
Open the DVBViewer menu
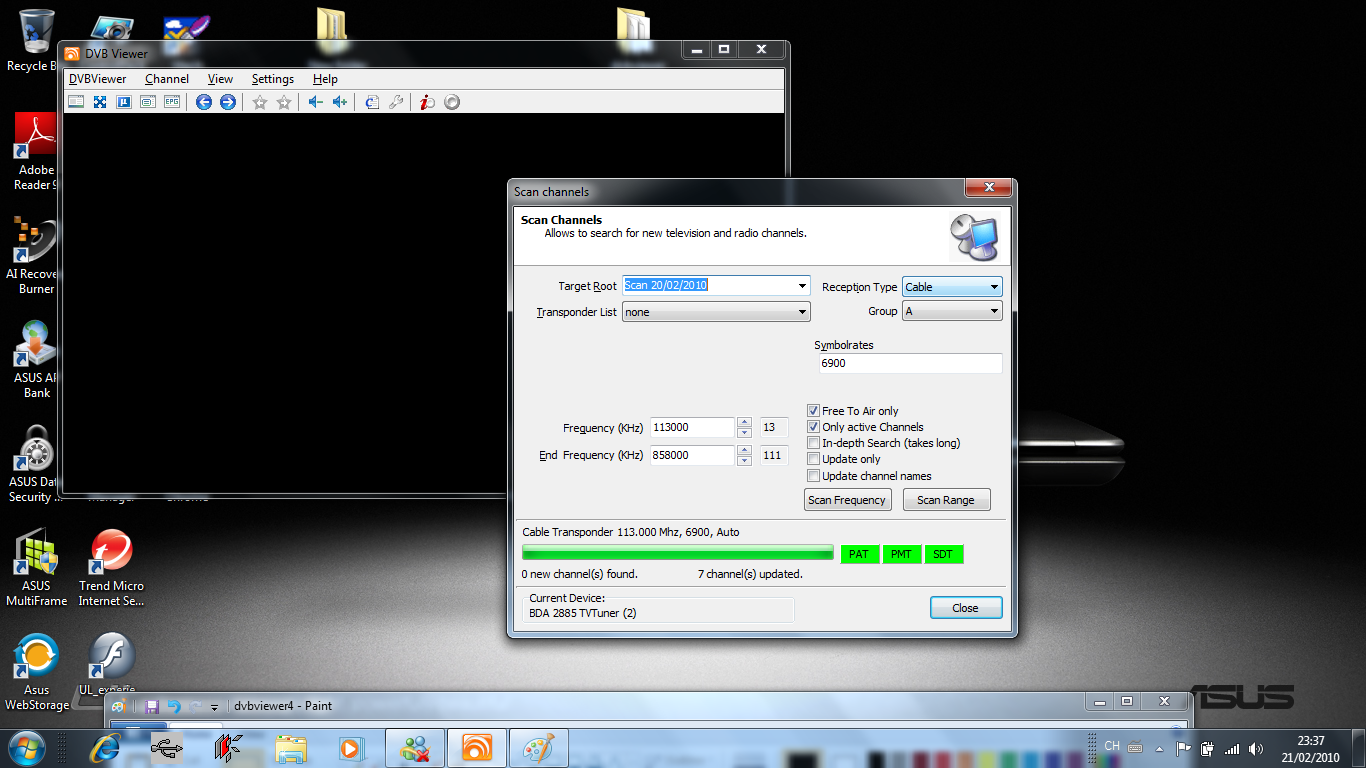97,79
